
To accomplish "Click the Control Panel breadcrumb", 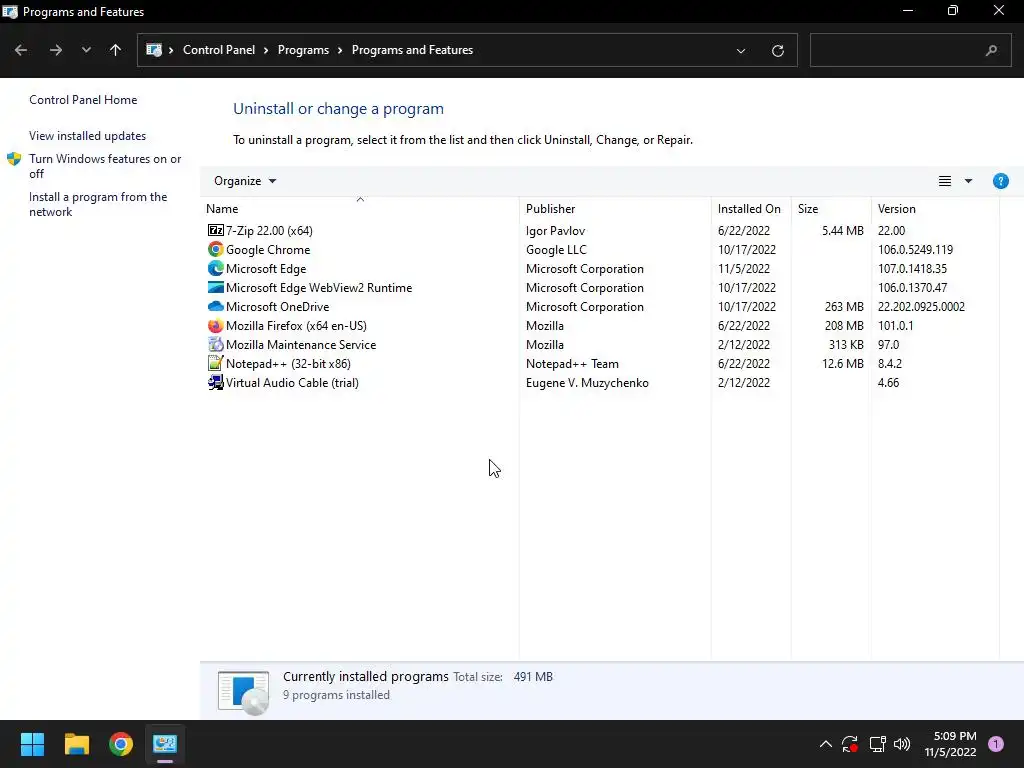I will click(x=219, y=50).
